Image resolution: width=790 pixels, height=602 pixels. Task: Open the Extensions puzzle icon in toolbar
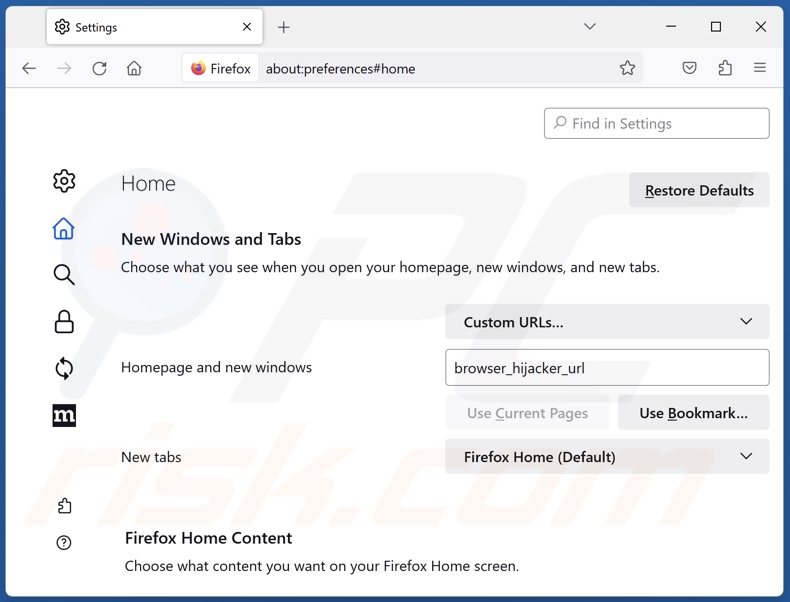725,68
